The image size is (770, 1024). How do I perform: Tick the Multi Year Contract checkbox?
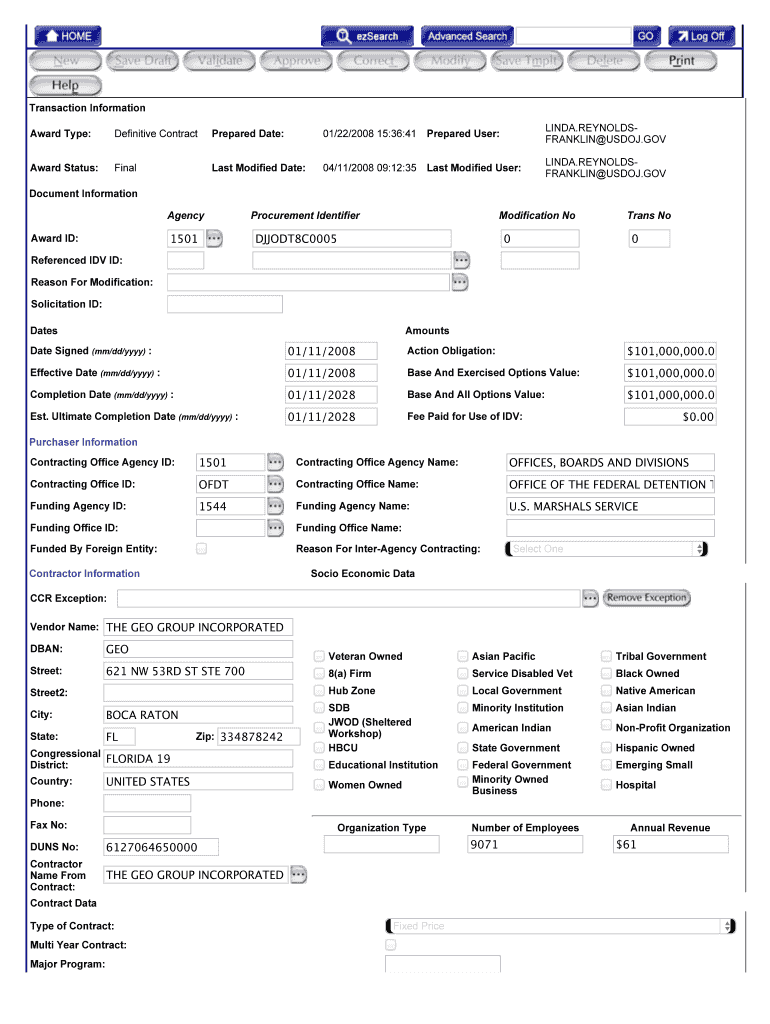tap(391, 945)
